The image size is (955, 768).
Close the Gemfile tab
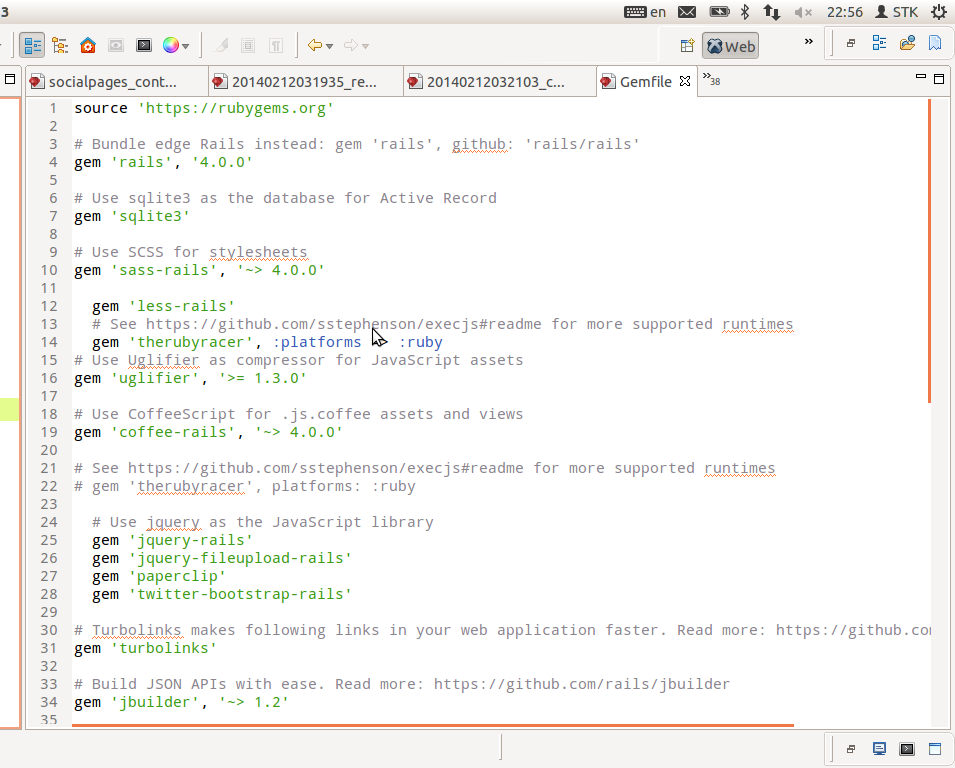(x=685, y=81)
